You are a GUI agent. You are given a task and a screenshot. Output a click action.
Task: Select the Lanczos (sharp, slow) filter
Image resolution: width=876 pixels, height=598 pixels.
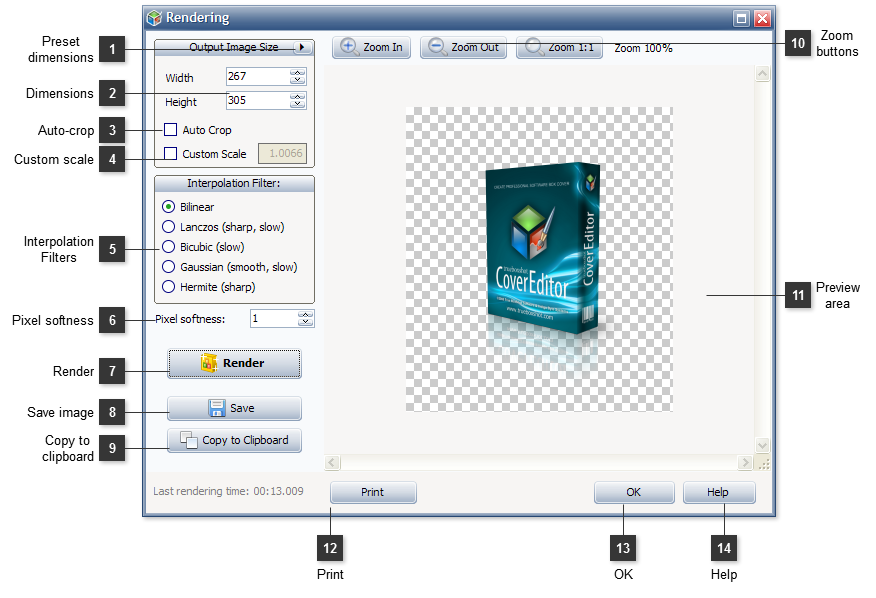pos(168,227)
